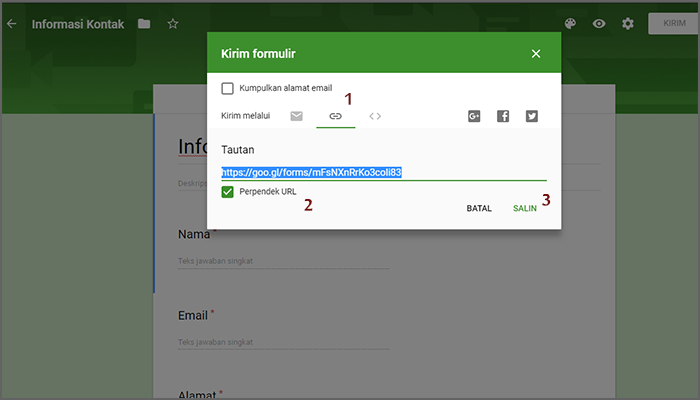Image resolution: width=700 pixels, height=400 pixels.
Task: Click the back arrow icon
Action: tap(12, 23)
